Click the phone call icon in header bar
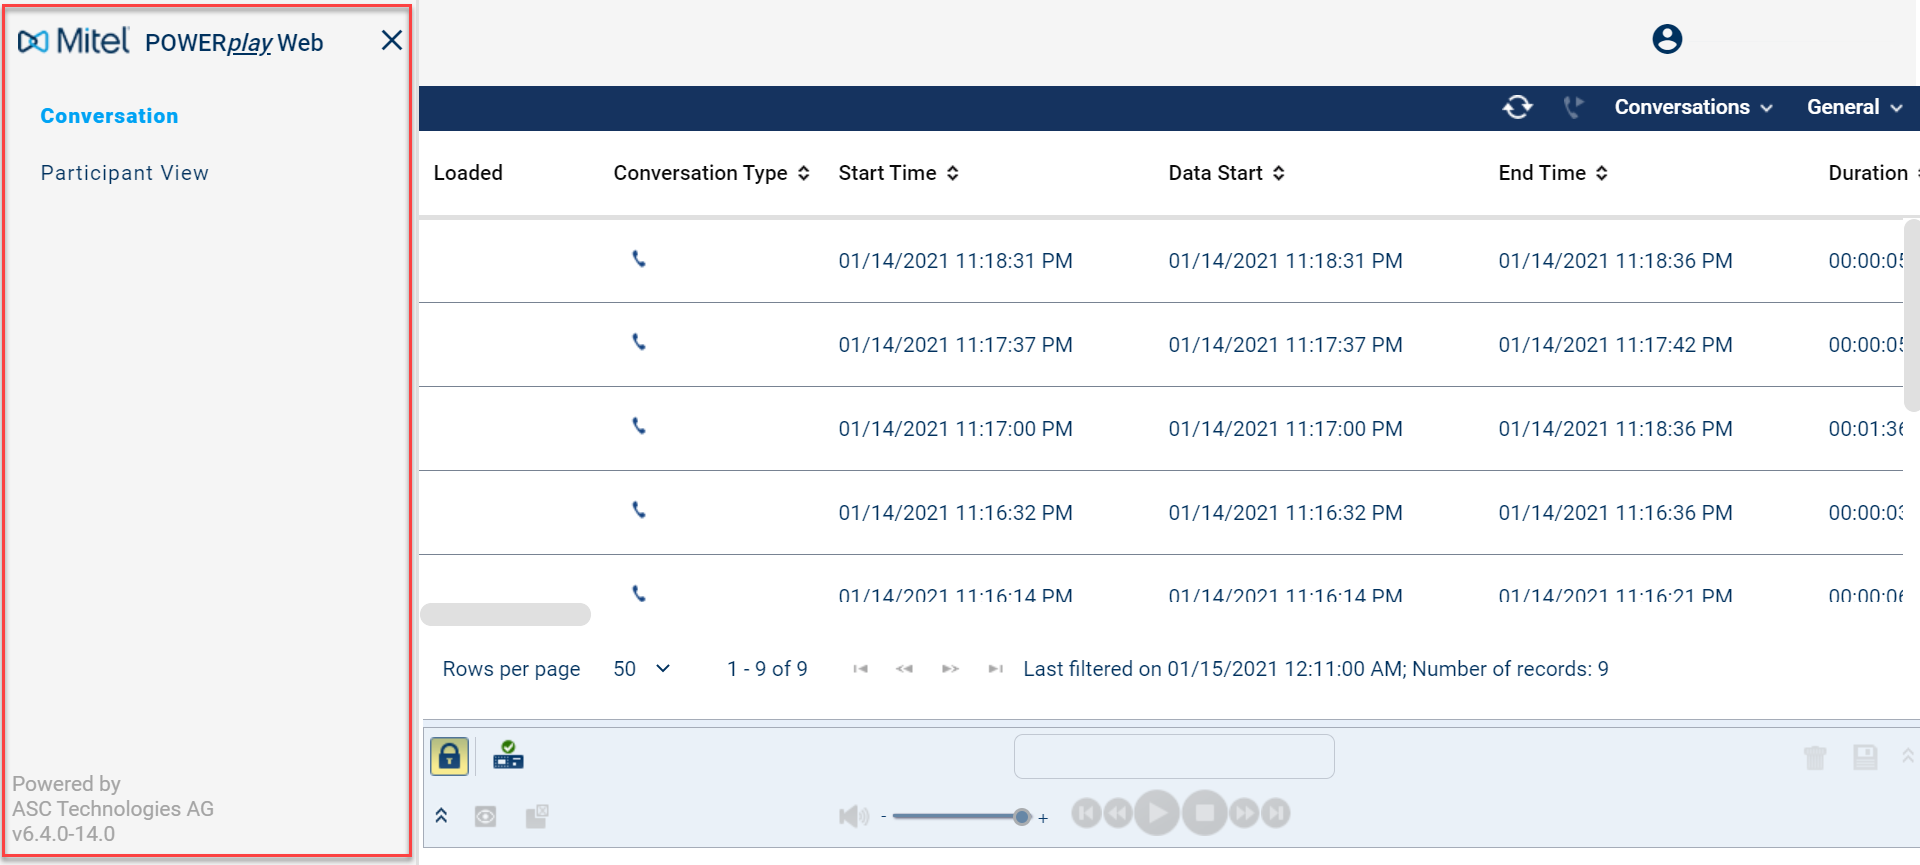 point(1573,107)
